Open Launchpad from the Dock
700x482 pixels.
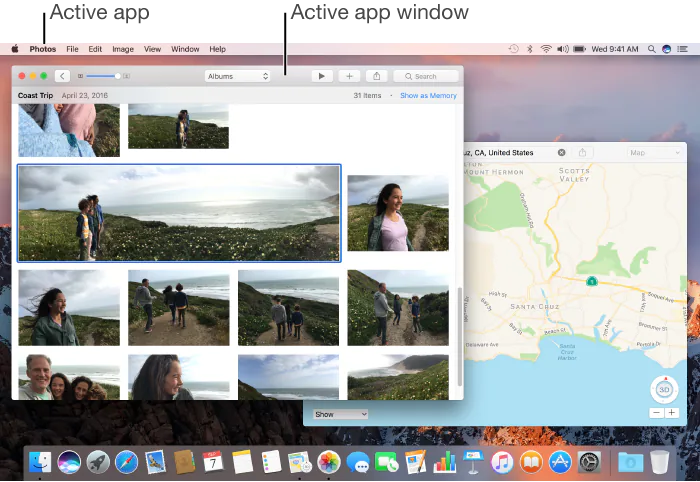[98, 461]
